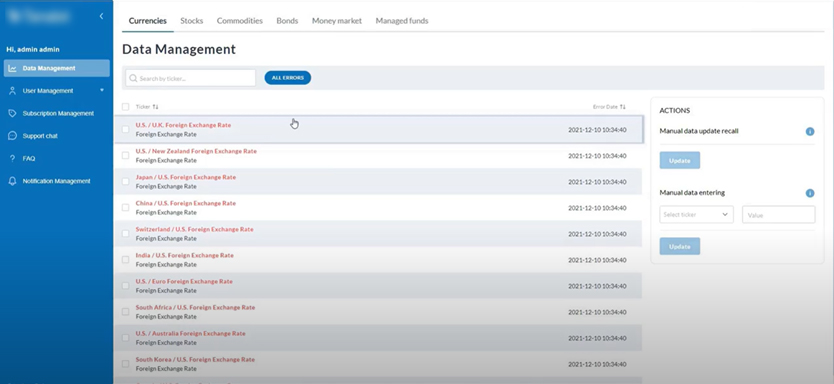Click the error date of the U.S. / U.K. row
This screenshot has width=834, height=384.
point(597,130)
